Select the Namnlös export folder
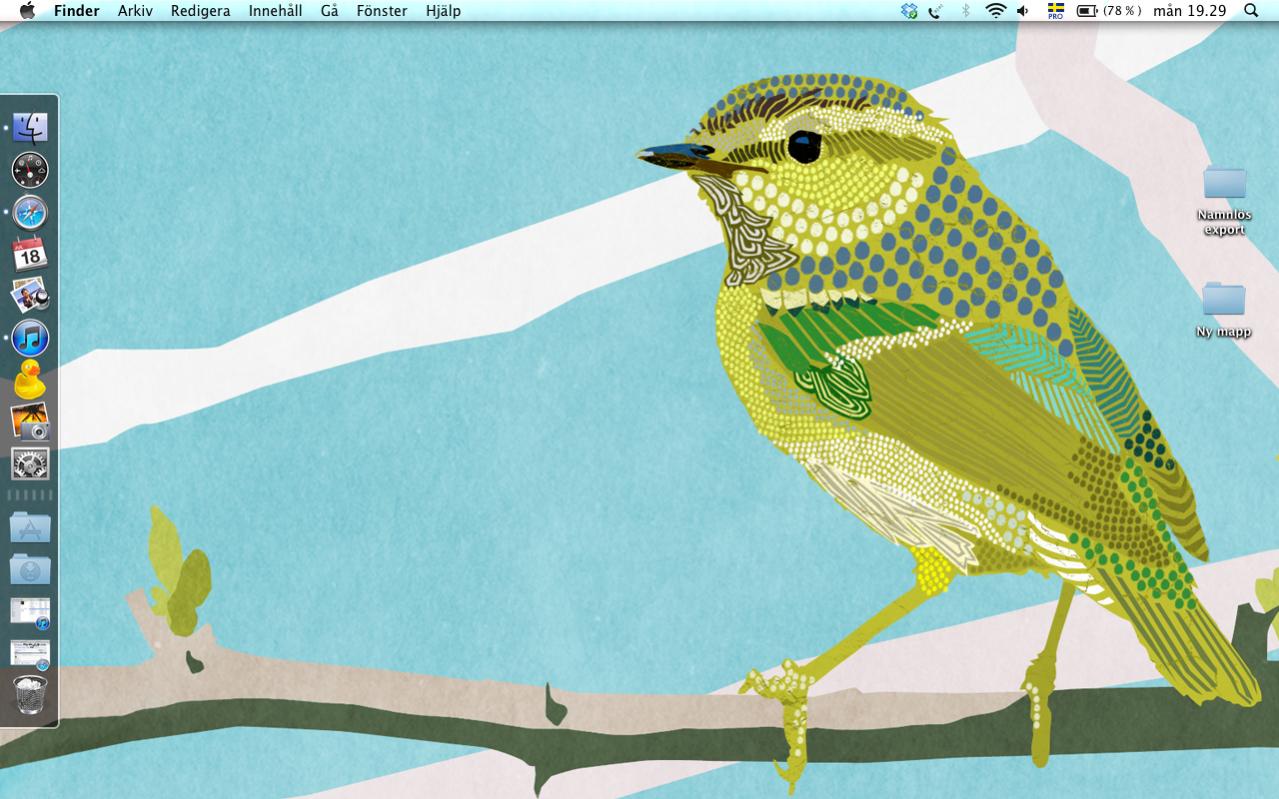This screenshot has height=799, width=1279. [1224, 200]
